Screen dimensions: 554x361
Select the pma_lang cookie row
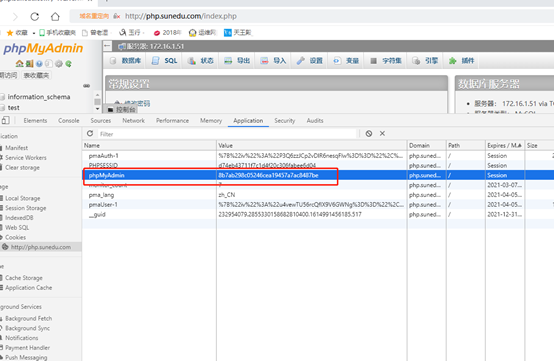tap(318, 195)
